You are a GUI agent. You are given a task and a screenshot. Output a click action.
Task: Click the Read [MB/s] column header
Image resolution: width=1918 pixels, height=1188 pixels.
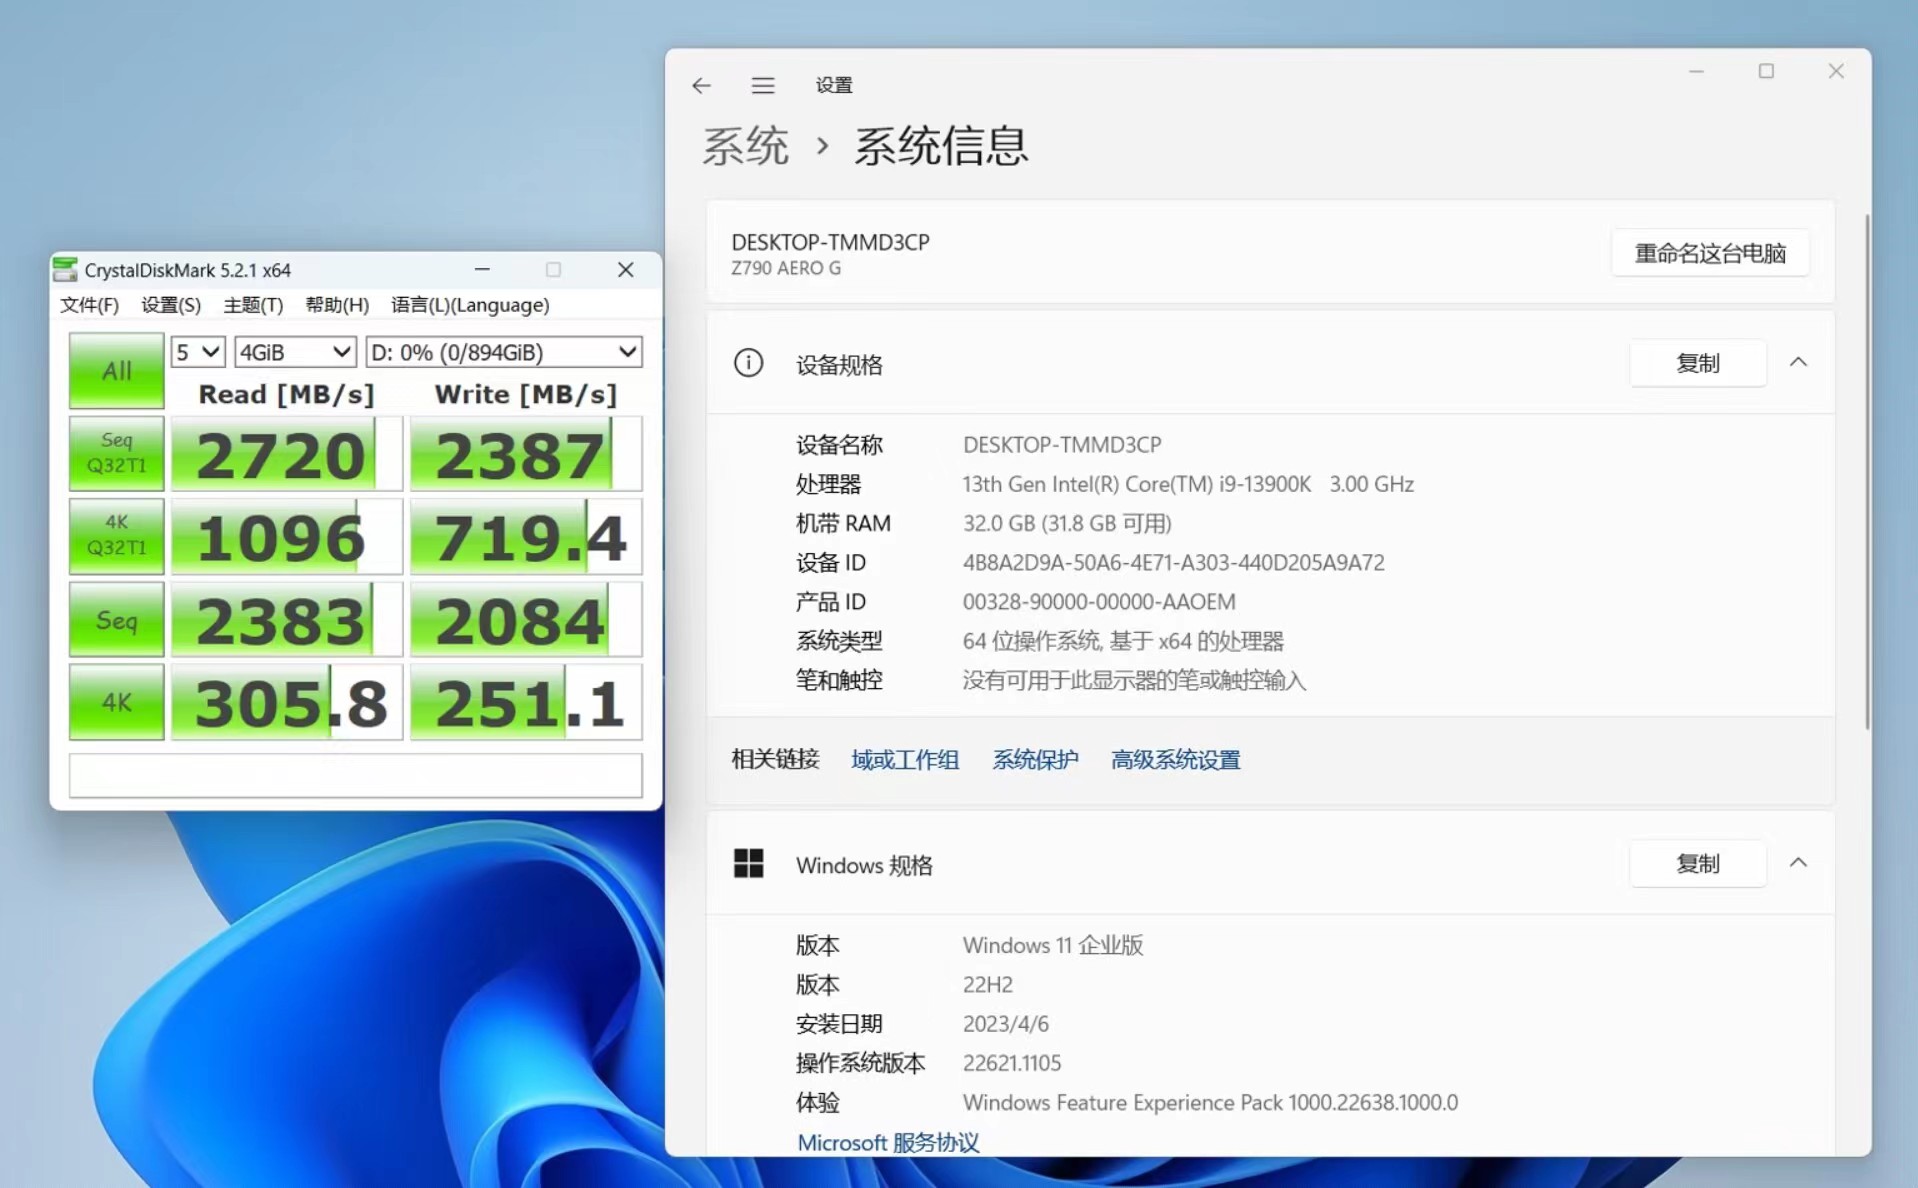point(286,394)
